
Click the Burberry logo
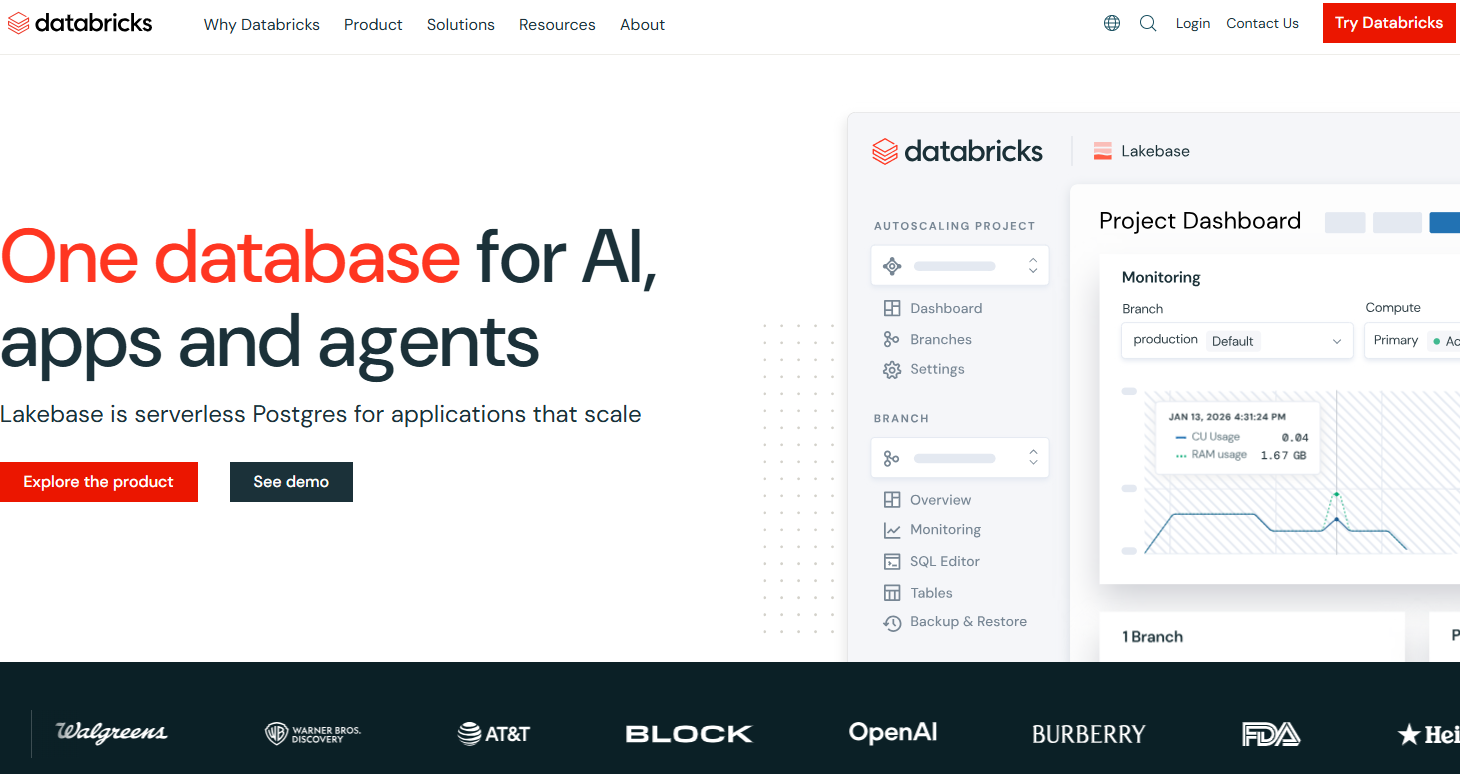(1088, 735)
